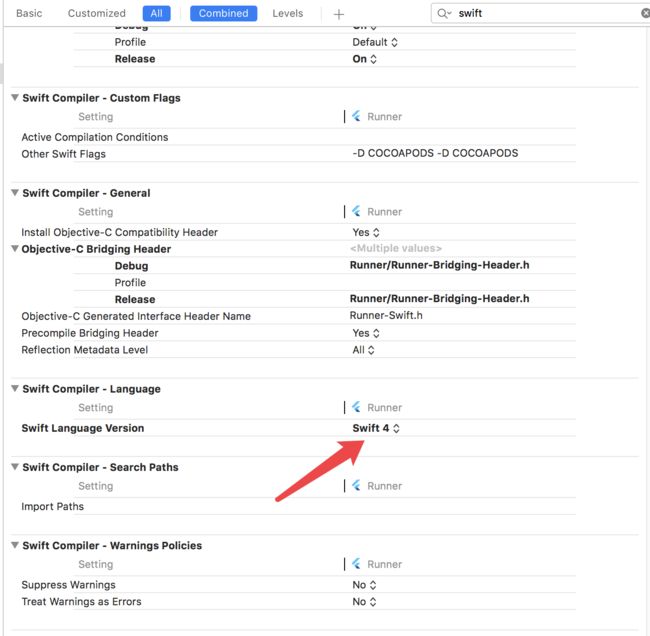Focus the search field containing swift
650x636 pixels.
[539, 13]
